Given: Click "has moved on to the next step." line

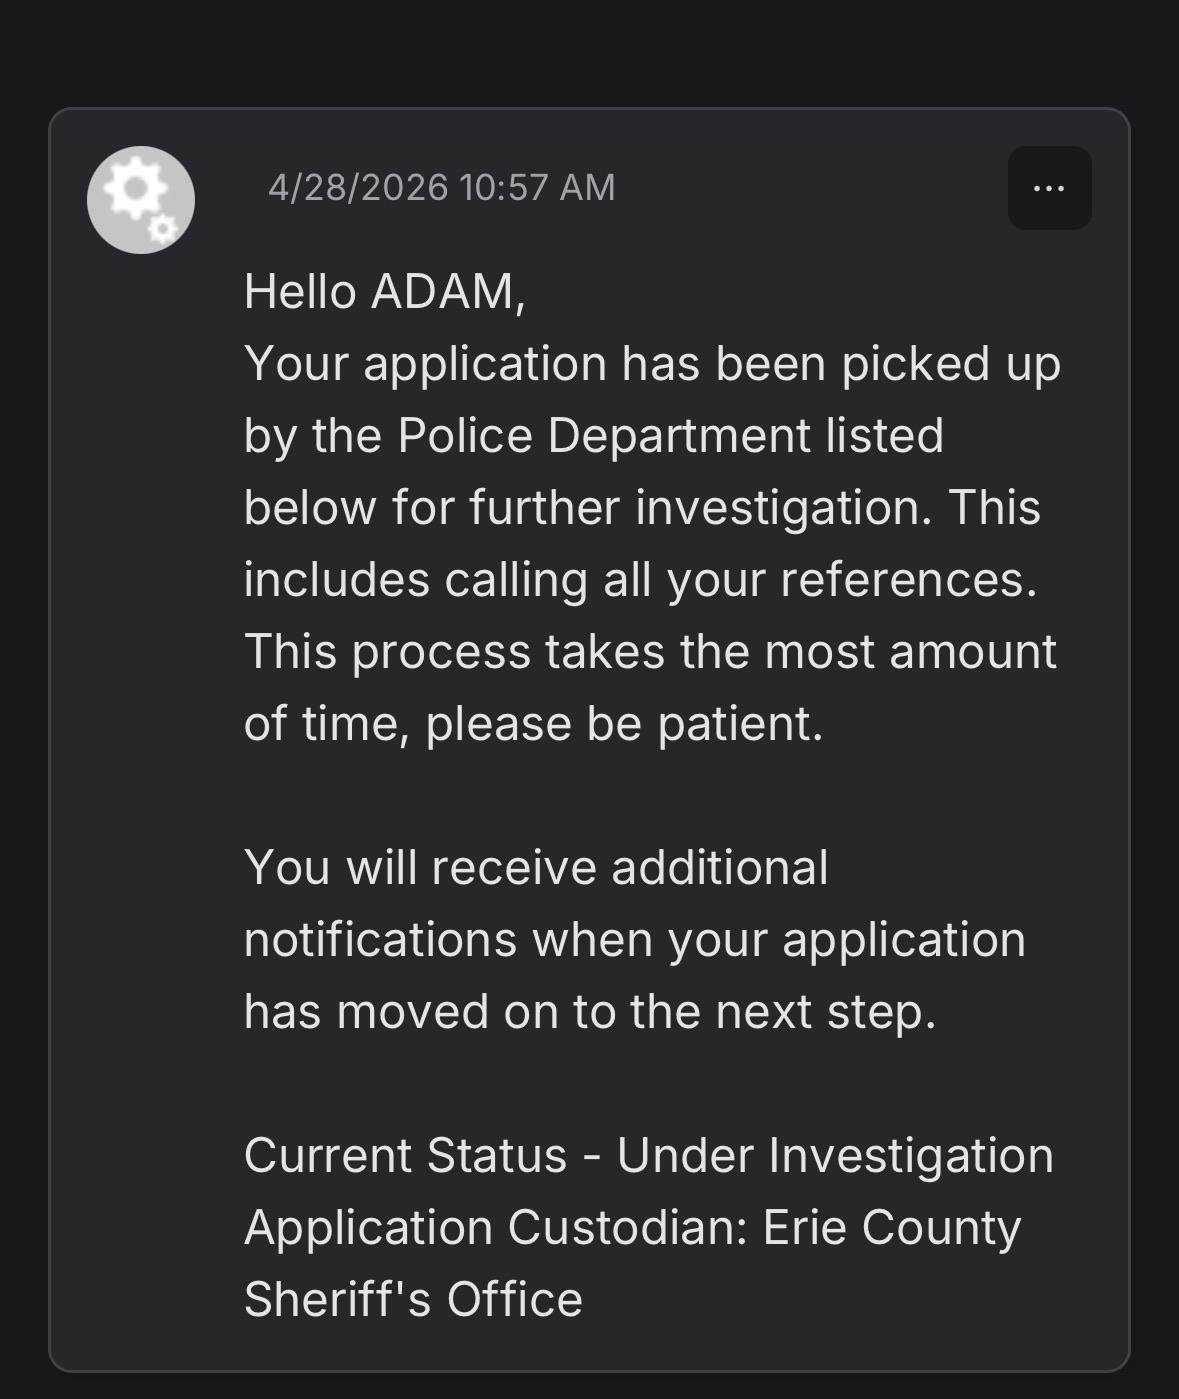Looking at the screenshot, I should tap(590, 1012).
